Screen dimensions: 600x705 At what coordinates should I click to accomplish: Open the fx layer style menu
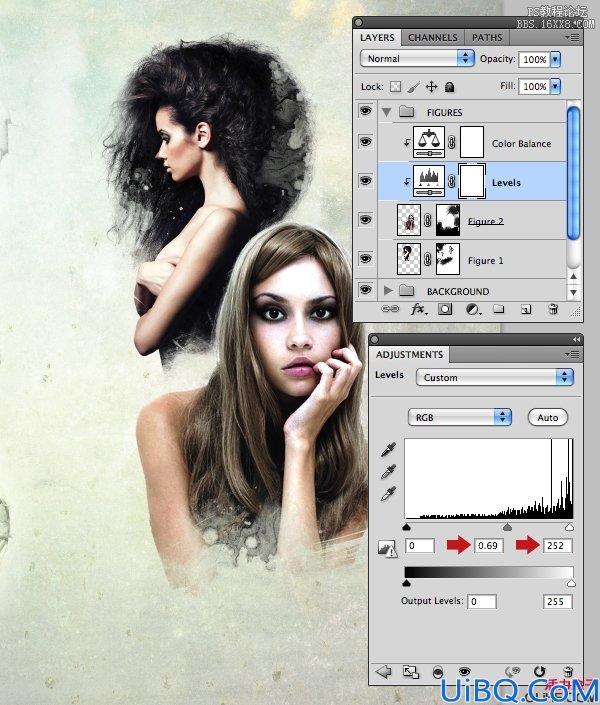[419, 309]
